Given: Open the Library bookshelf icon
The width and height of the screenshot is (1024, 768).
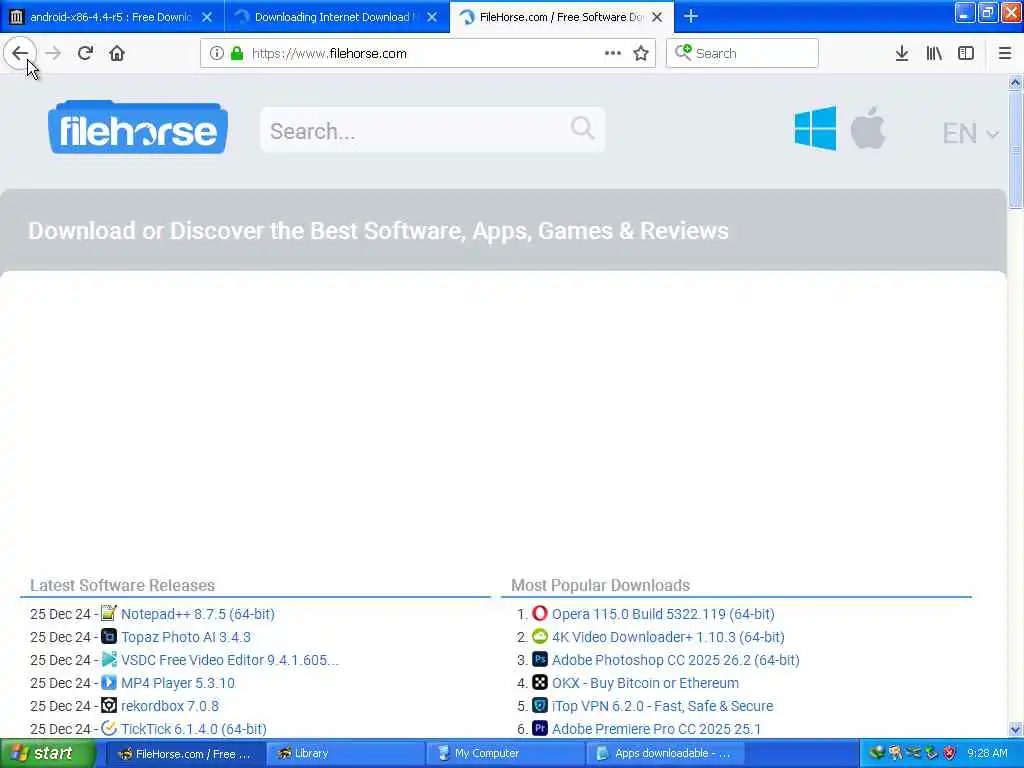Looking at the screenshot, I should pos(934,54).
